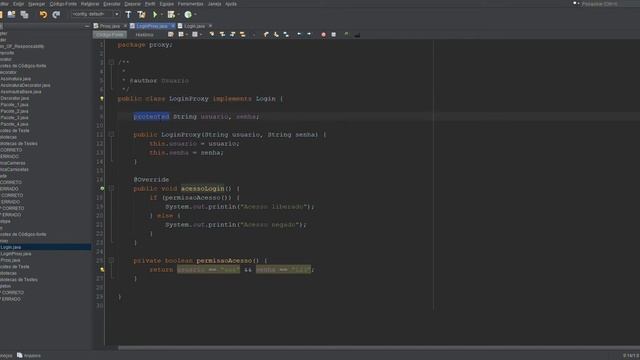Switch to the Histórico history view

pos(144,35)
